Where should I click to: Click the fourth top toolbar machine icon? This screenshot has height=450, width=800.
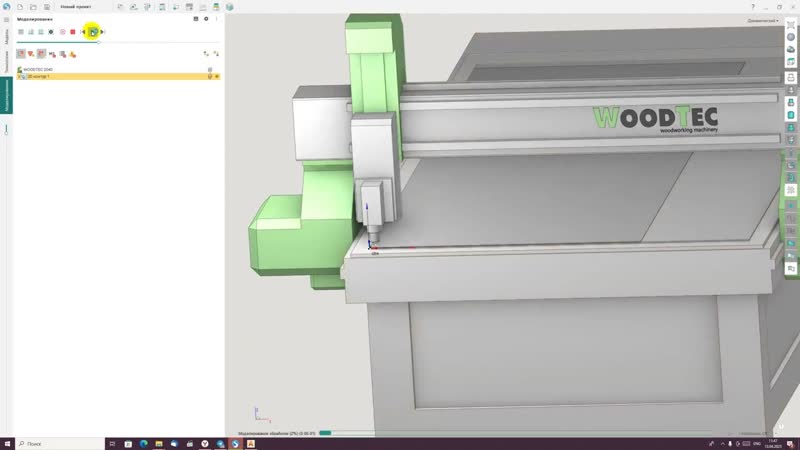pos(162,7)
